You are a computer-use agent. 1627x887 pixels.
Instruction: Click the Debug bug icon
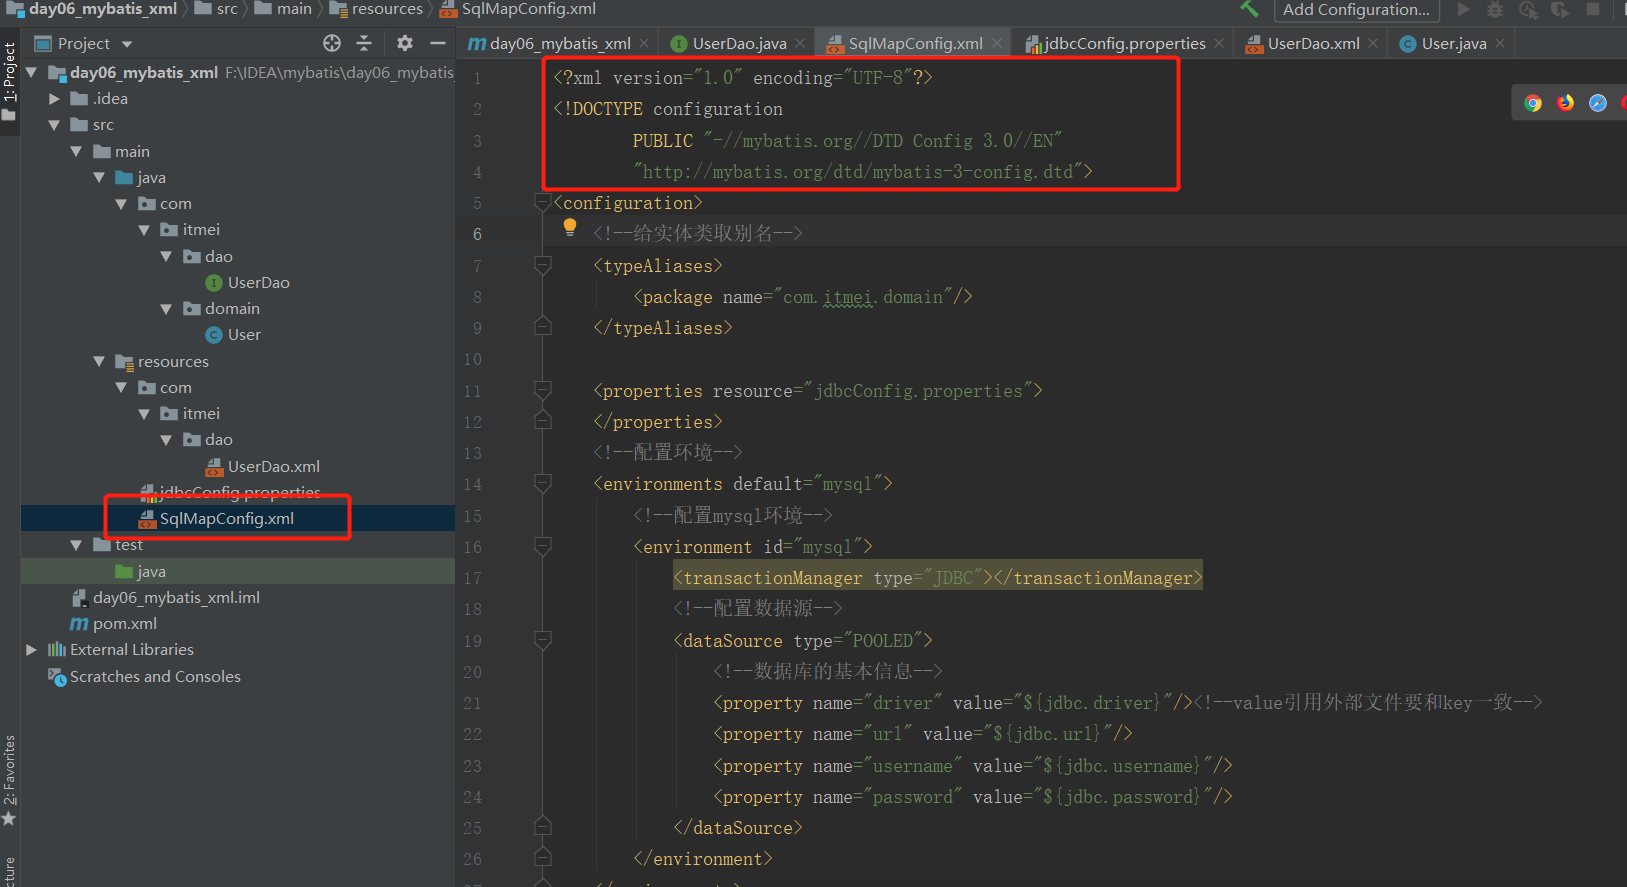tap(1495, 9)
